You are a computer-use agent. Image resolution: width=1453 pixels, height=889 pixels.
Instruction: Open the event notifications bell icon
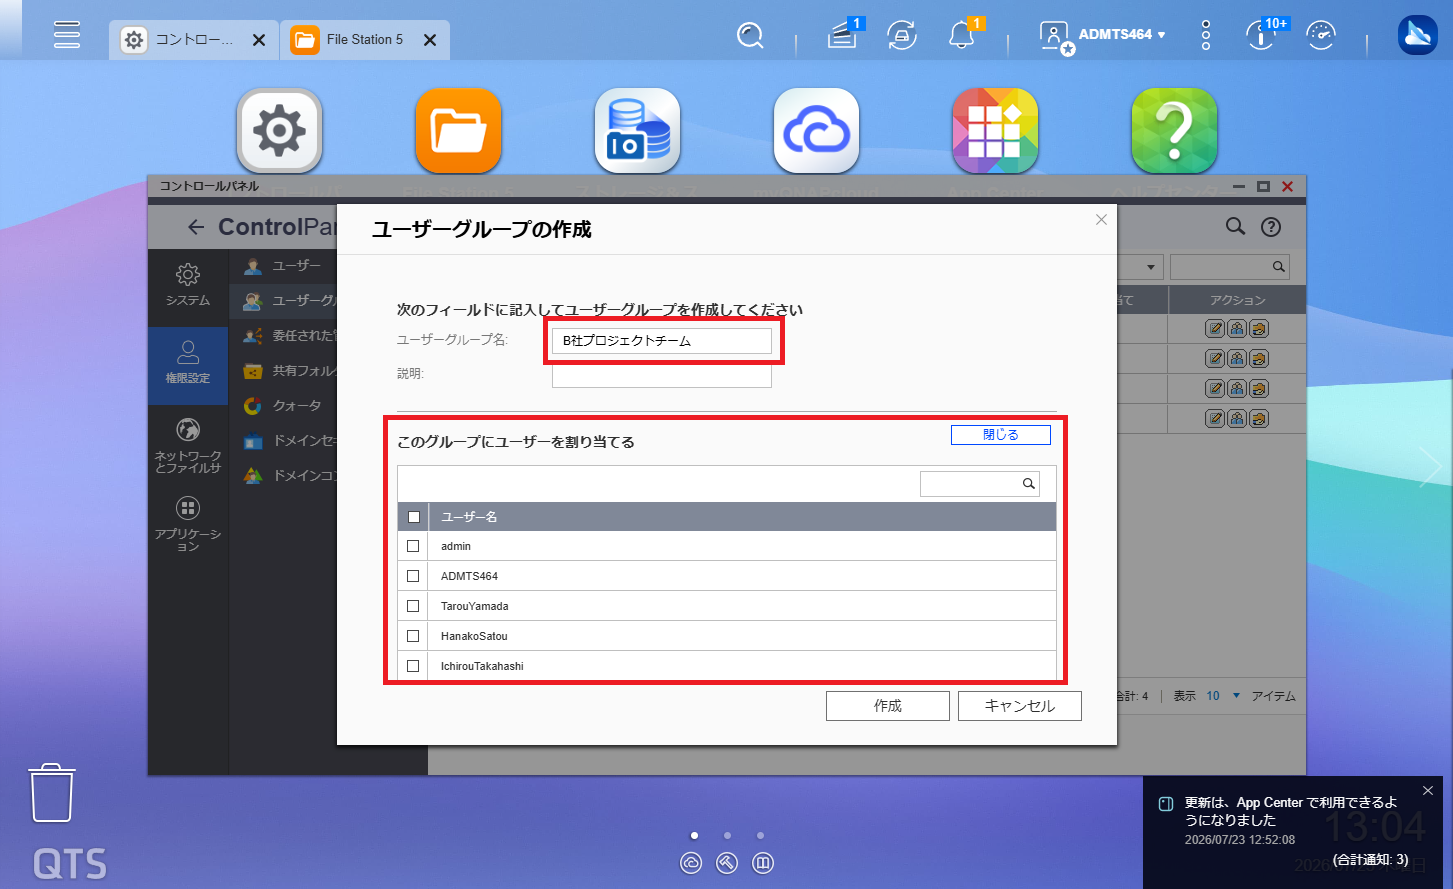pos(961,36)
